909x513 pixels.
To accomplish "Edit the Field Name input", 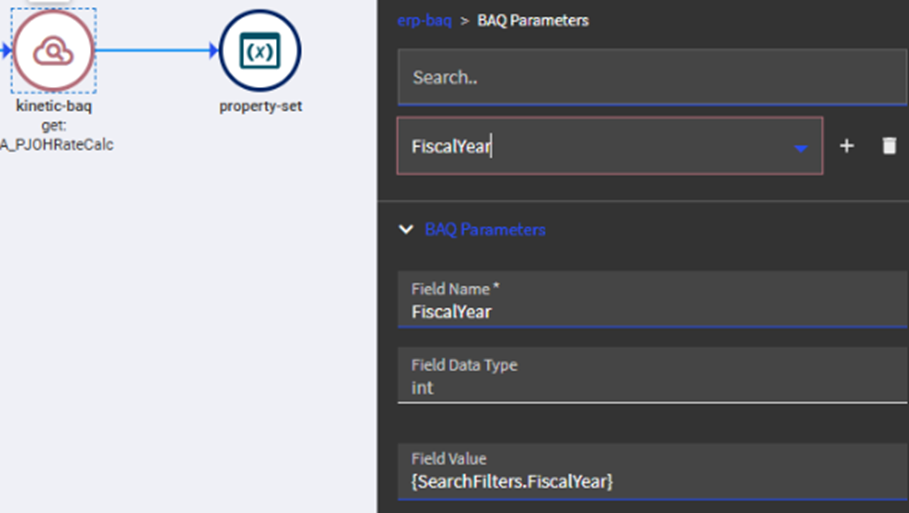I will (651, 311).
